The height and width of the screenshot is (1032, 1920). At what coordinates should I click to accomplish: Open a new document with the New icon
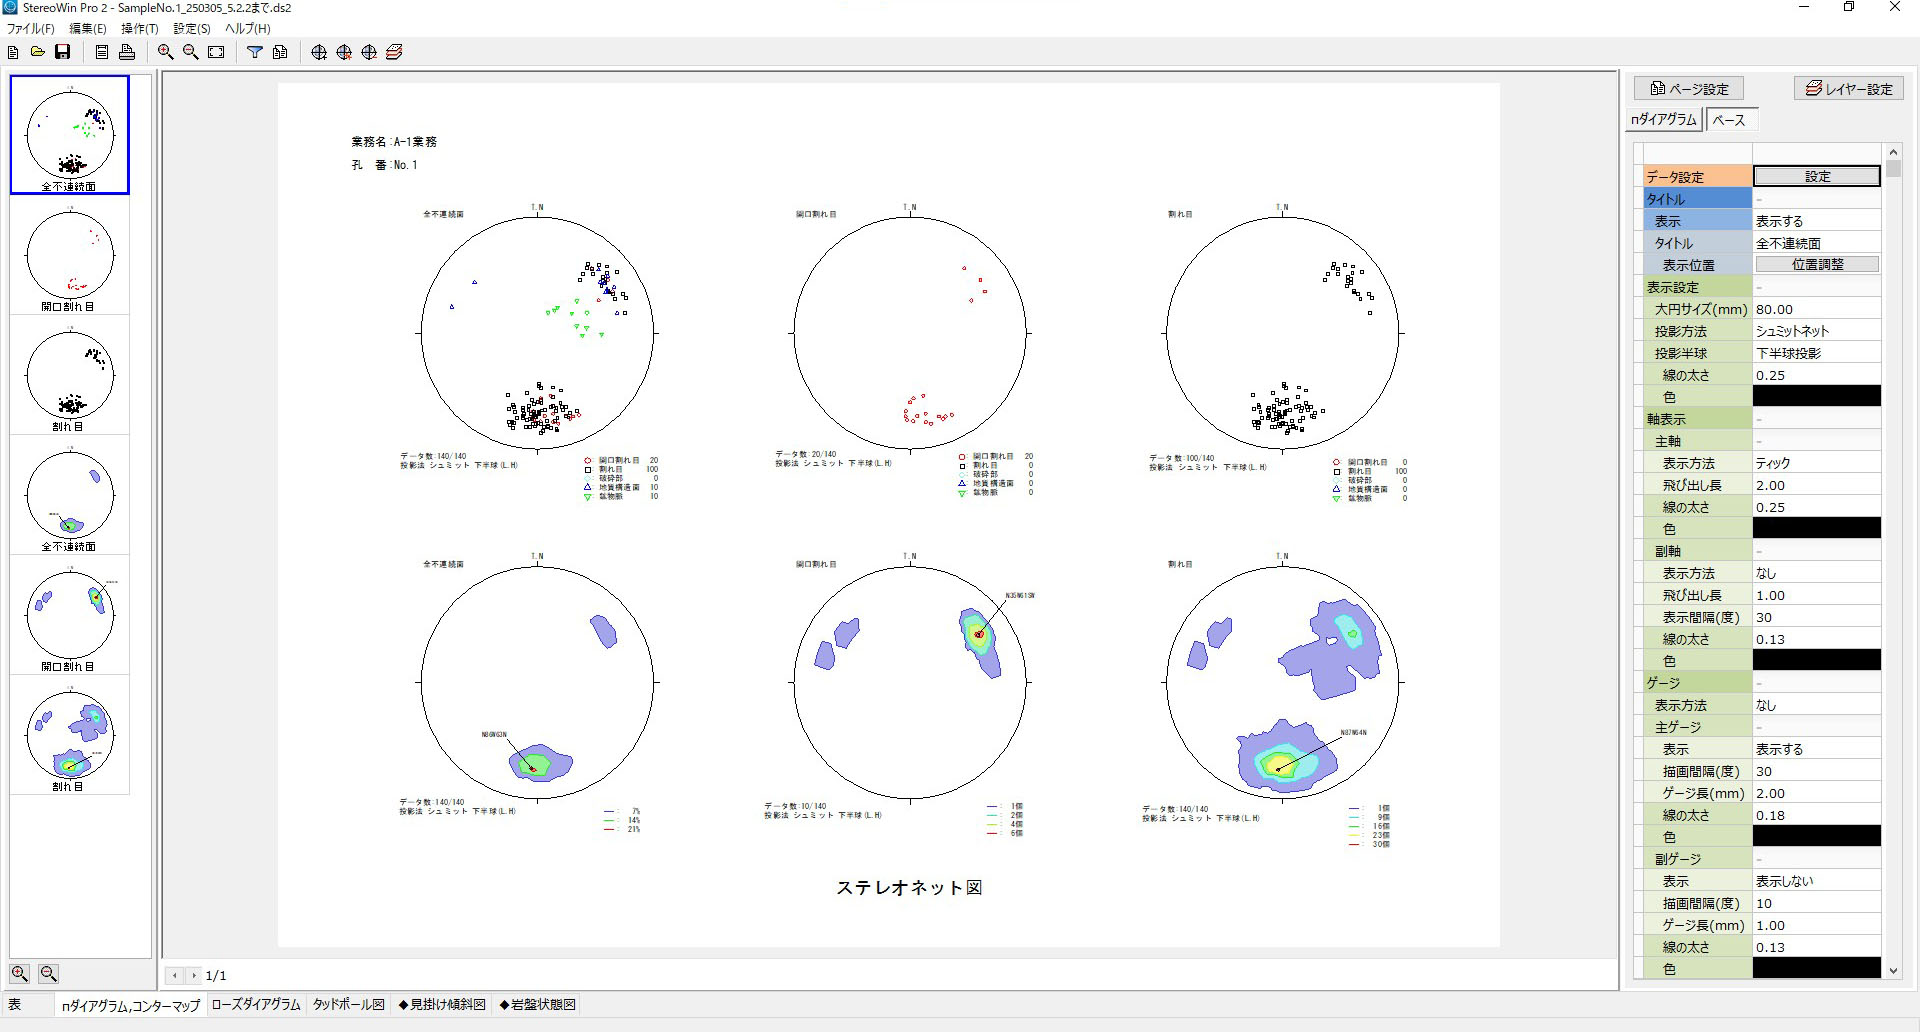[x=13, y=51]
